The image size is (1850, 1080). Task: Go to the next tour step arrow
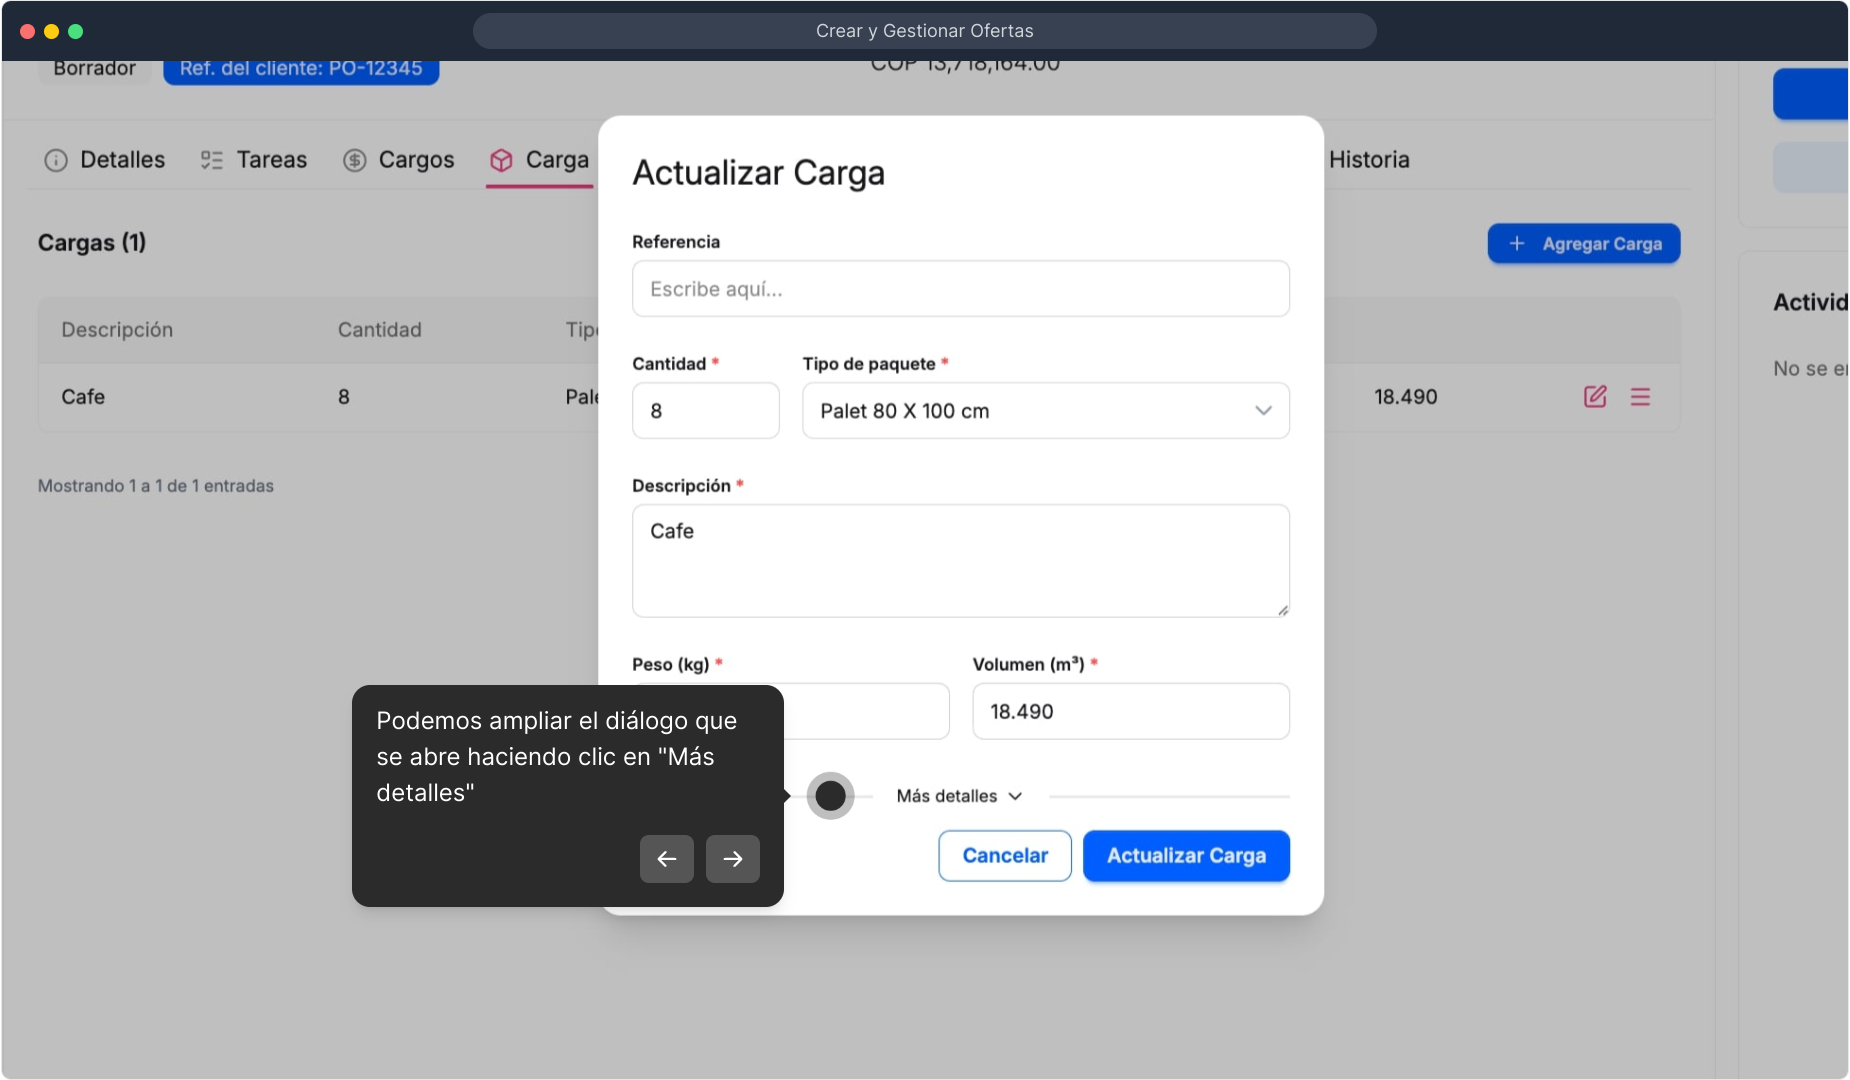point(733,859)
